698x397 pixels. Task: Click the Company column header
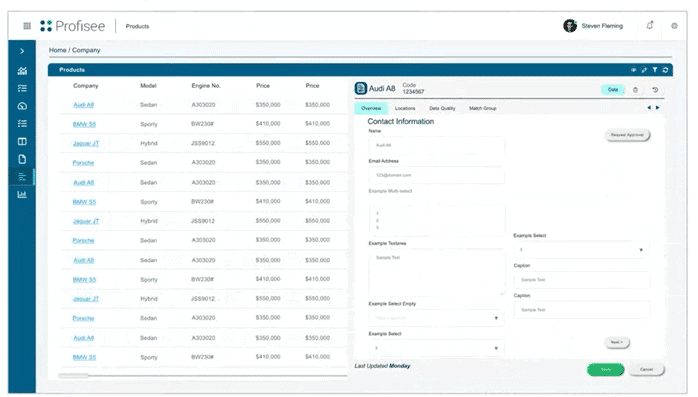(85, 85)
